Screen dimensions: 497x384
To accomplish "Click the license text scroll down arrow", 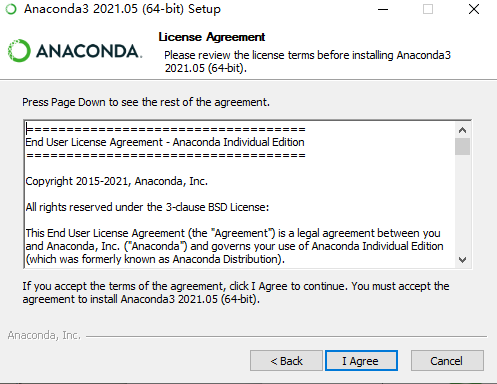I will pos(462,260).
